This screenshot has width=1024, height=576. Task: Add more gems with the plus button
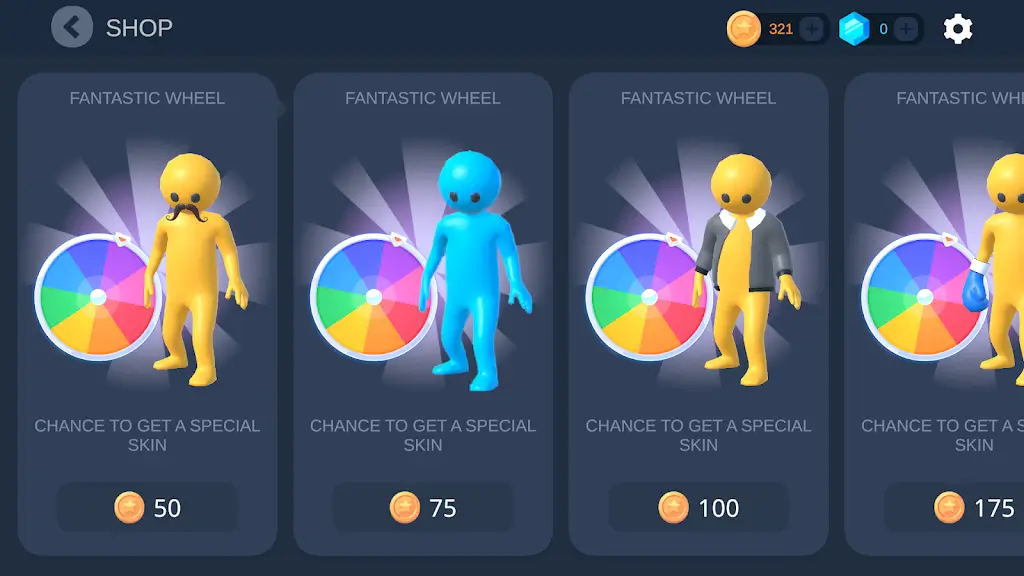(x=906, y=29)
